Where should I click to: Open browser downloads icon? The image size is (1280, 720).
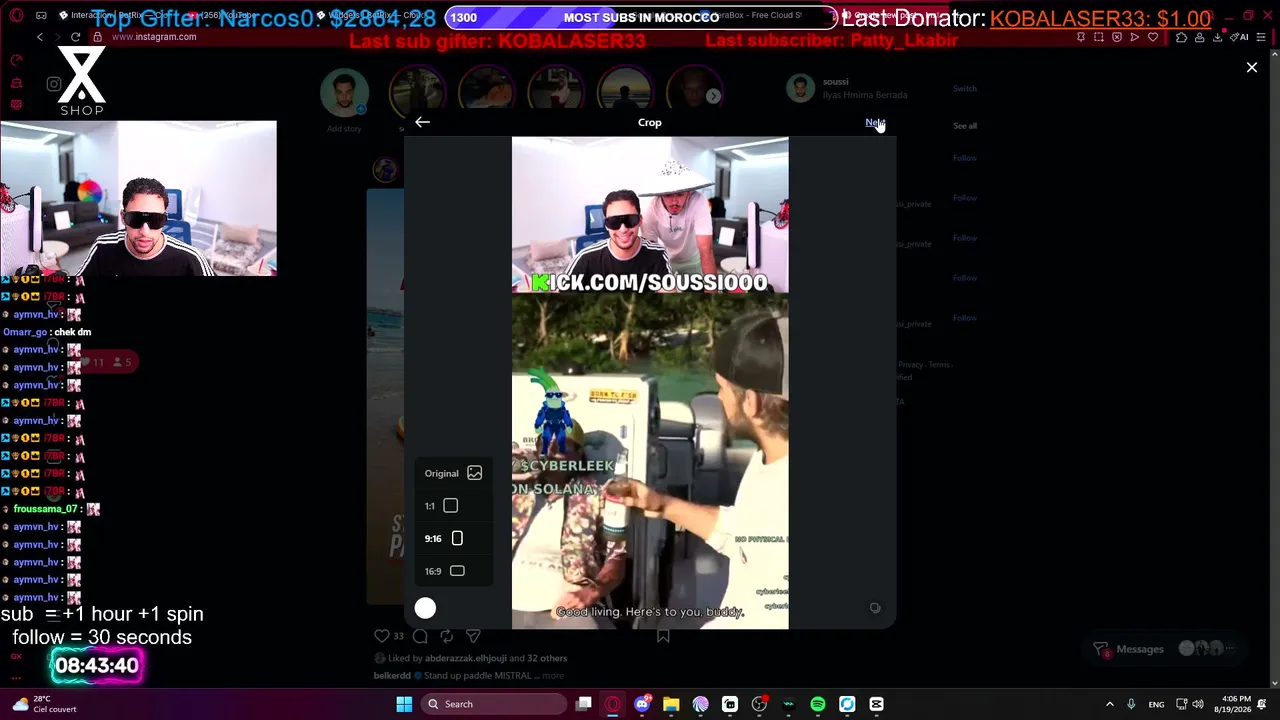coord(1217,37)
